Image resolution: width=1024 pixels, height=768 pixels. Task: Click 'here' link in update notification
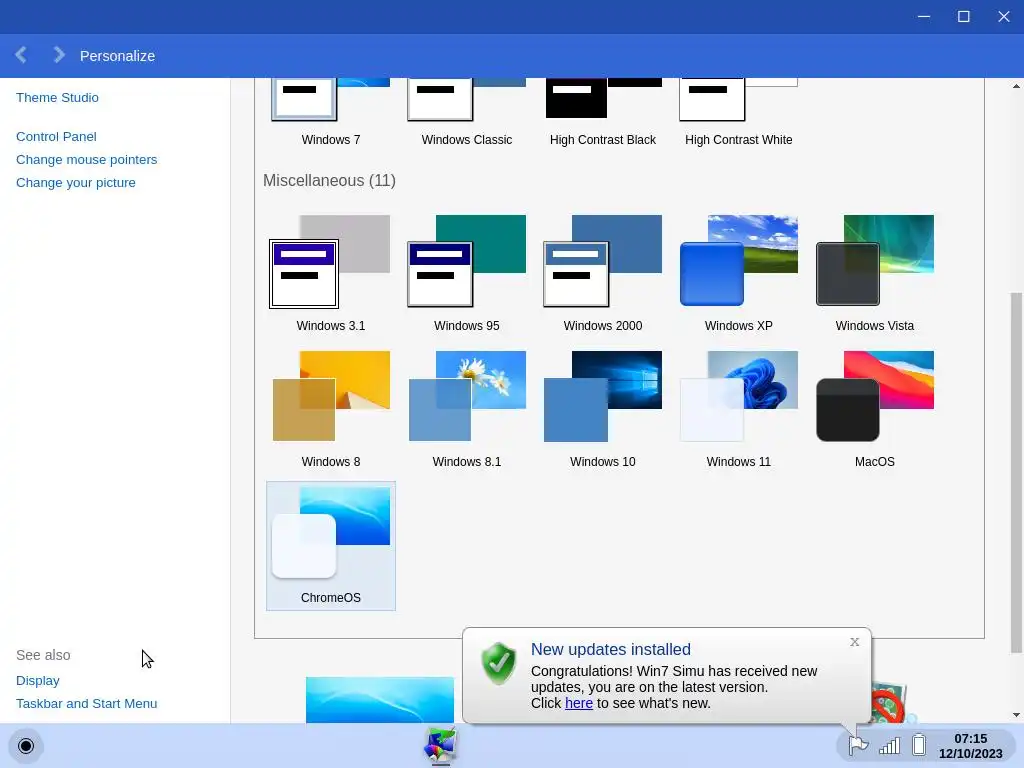(x=579, y=703)
